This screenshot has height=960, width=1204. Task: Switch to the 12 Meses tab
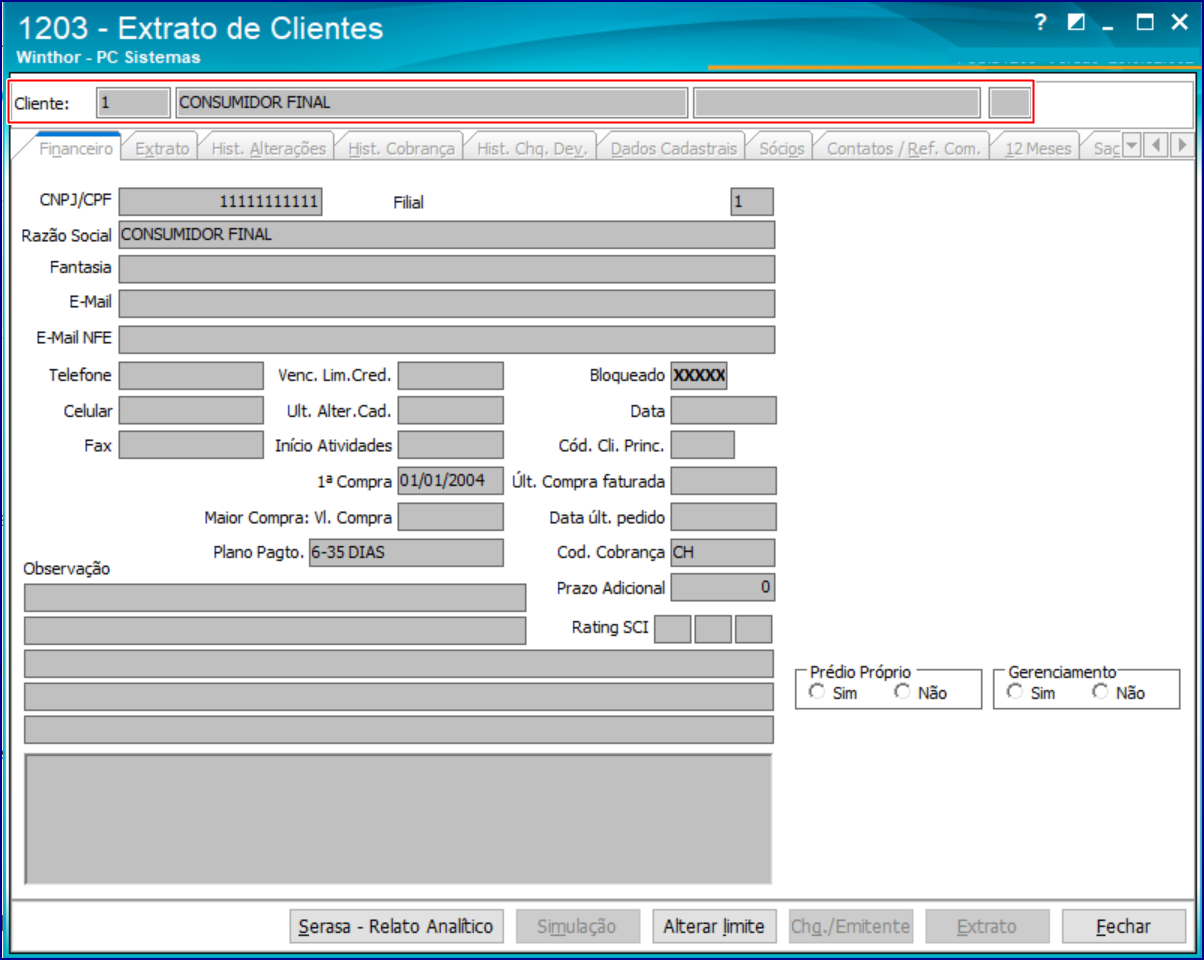[1037, 148]
